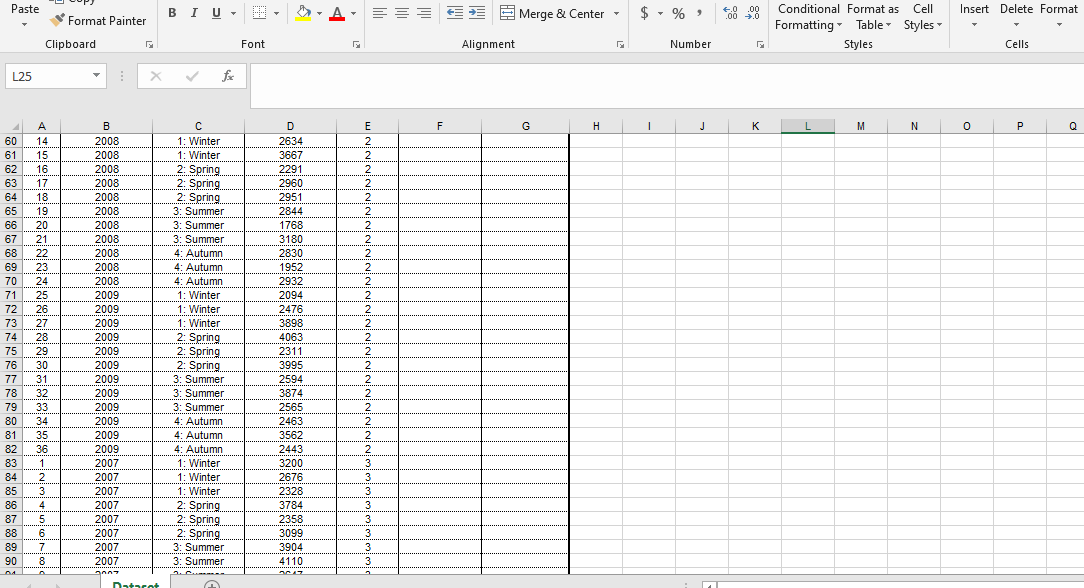Open Insert Function with the fx icon
Screen dimensions: 1084x588
(x=228, y=75)
